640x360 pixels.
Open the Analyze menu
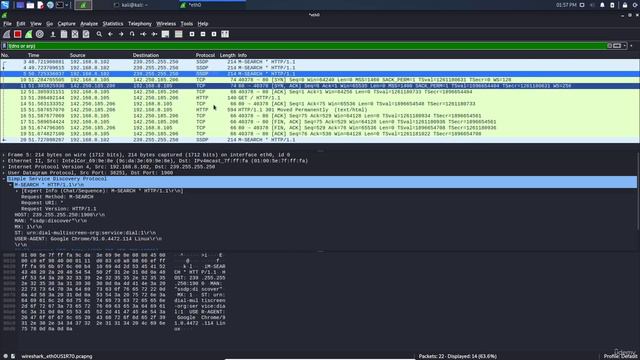(x=89, y=24)
